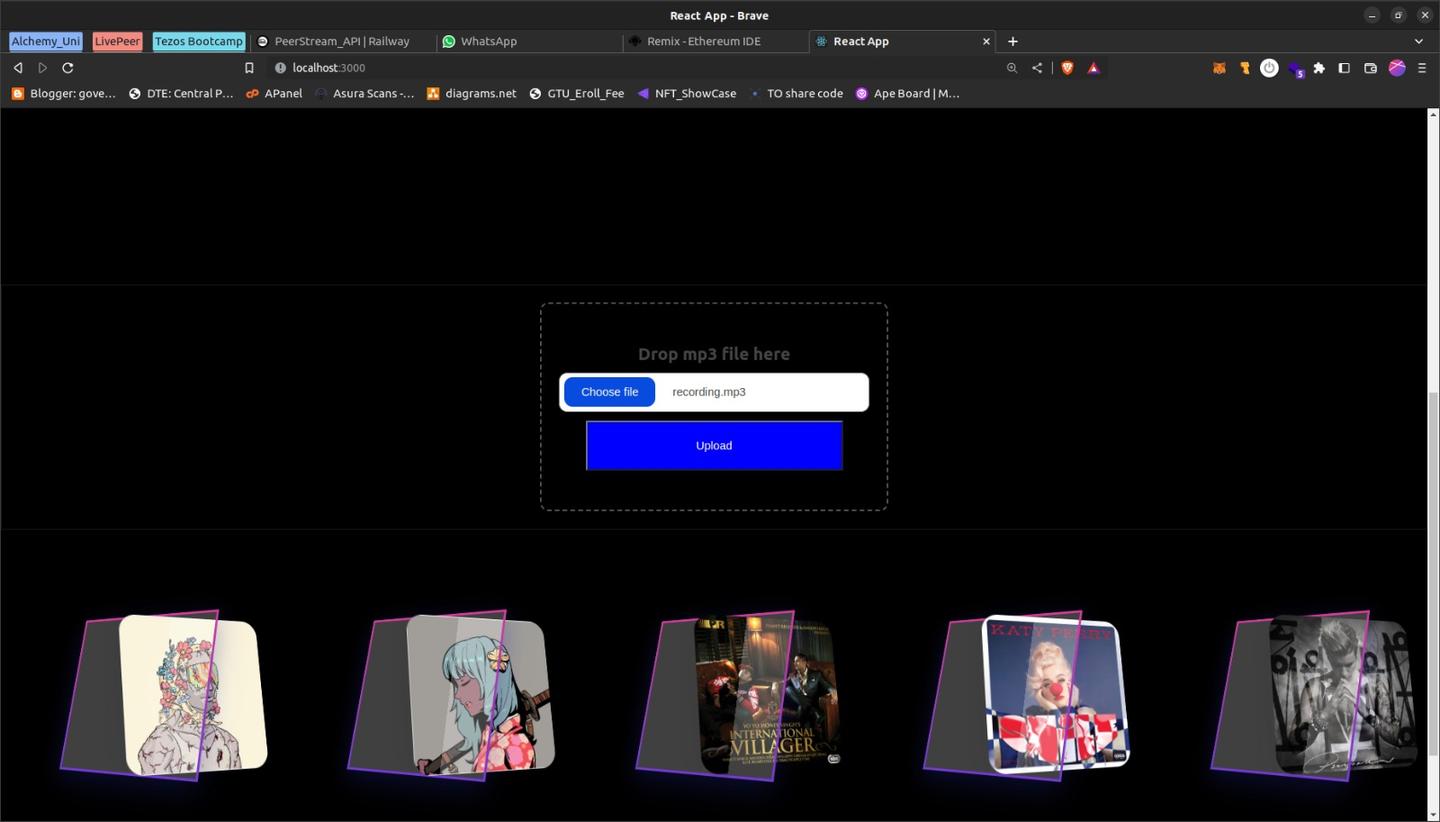Open Brave Wallet icon
Screen dimensions: 1440x822
click(x=1371, y=68)
